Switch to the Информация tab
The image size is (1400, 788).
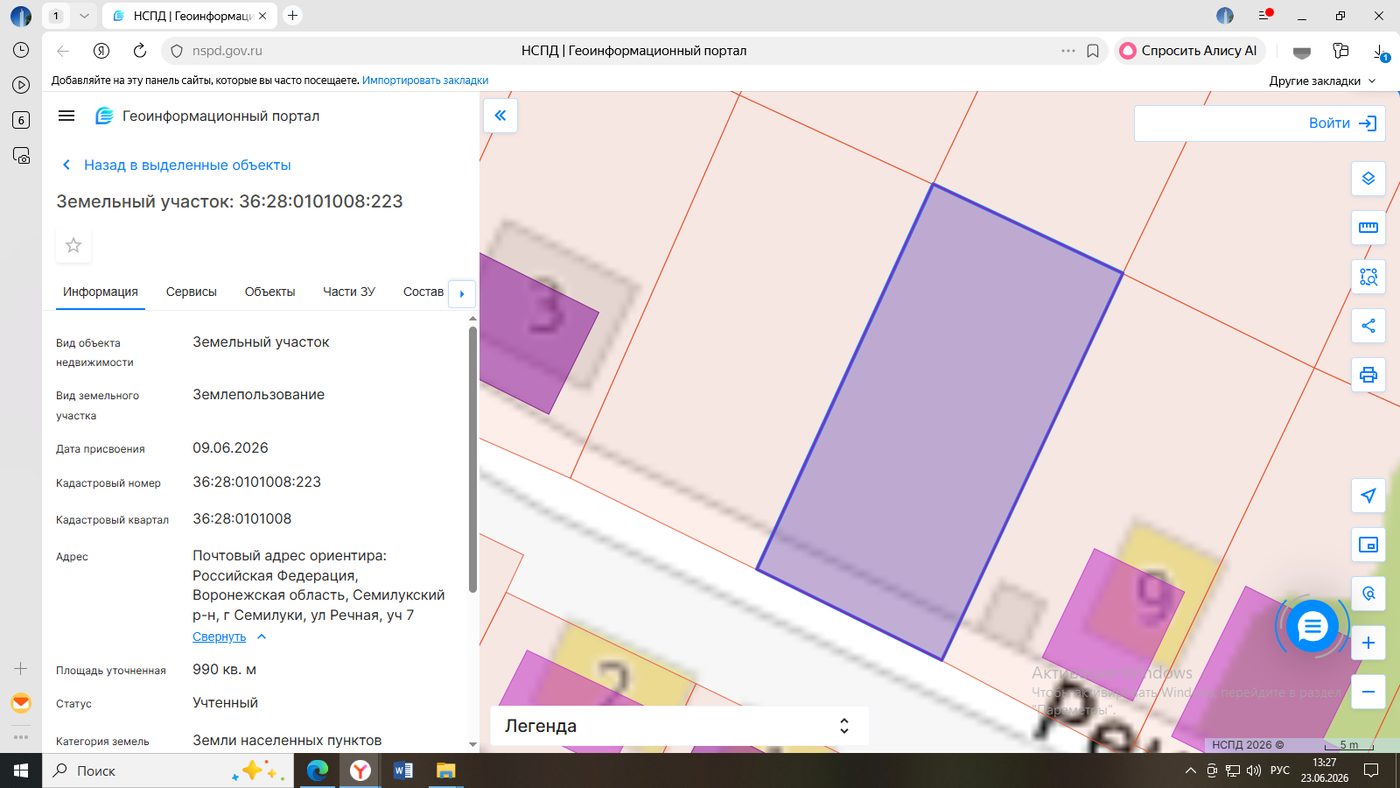pyautogui.click(x=100, y=292)
